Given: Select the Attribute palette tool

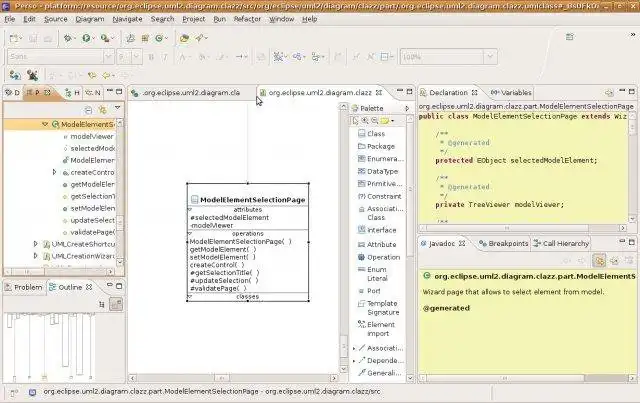Looking at the screenshot, I should coord(377,245).
